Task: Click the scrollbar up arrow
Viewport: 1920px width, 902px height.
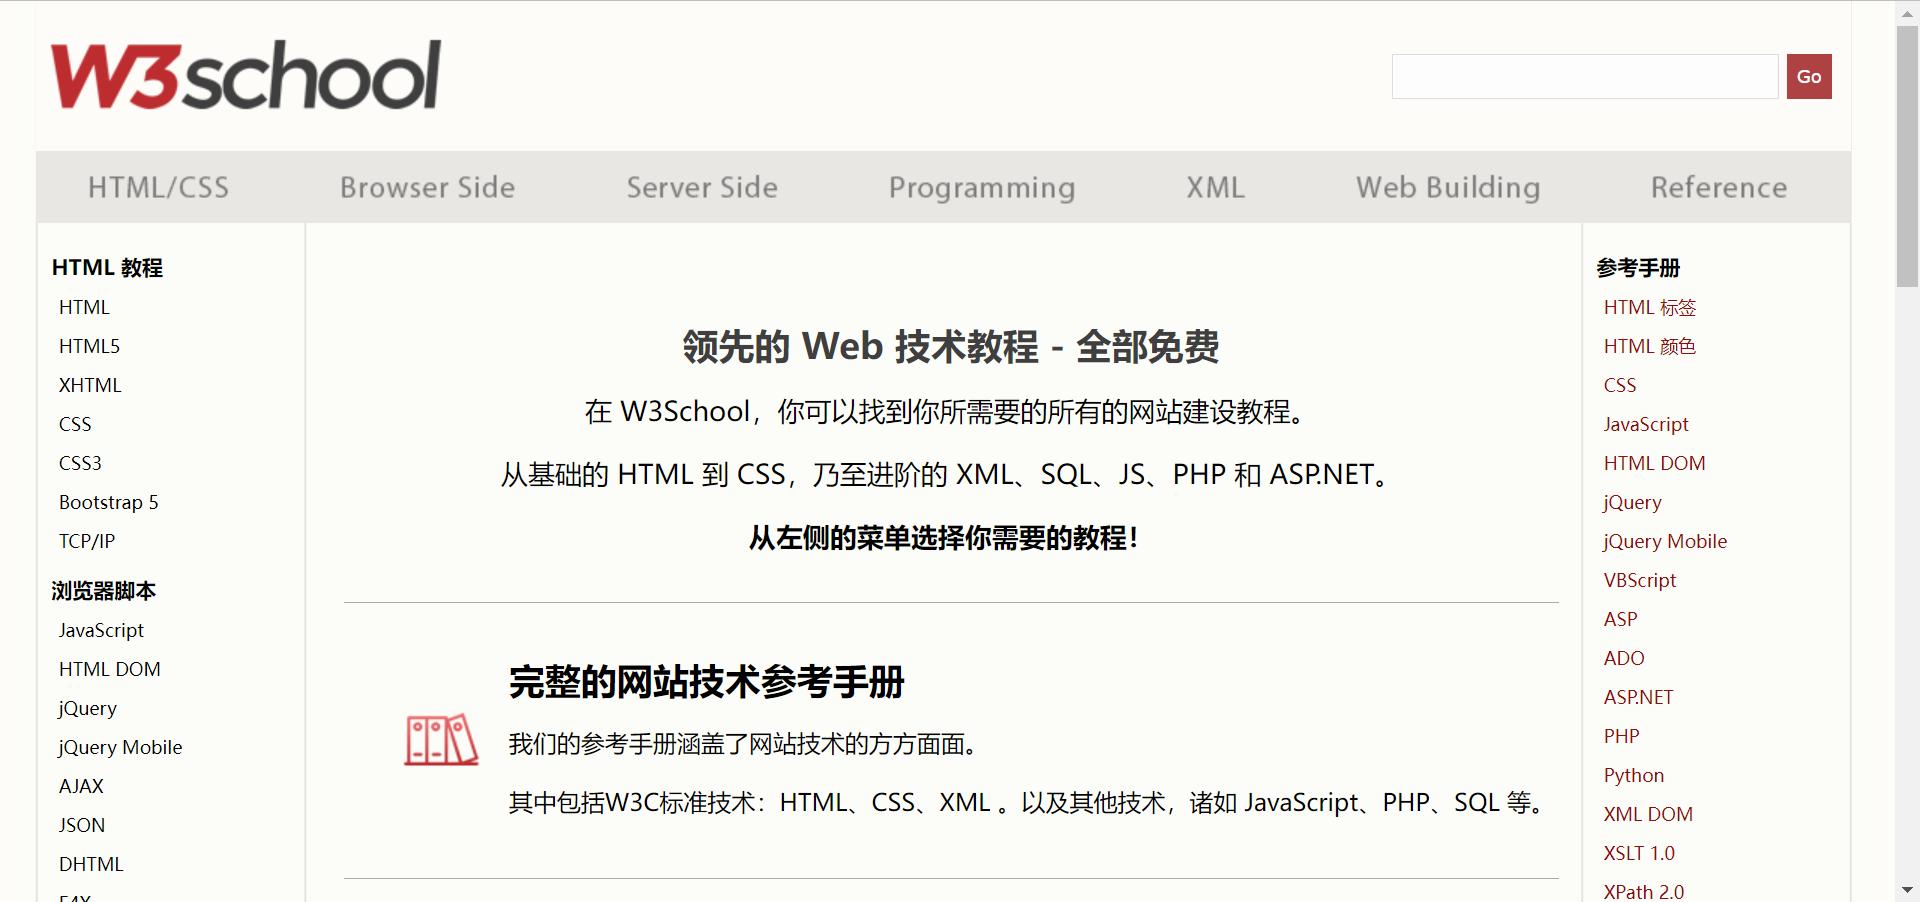Action: (1908, 14)
